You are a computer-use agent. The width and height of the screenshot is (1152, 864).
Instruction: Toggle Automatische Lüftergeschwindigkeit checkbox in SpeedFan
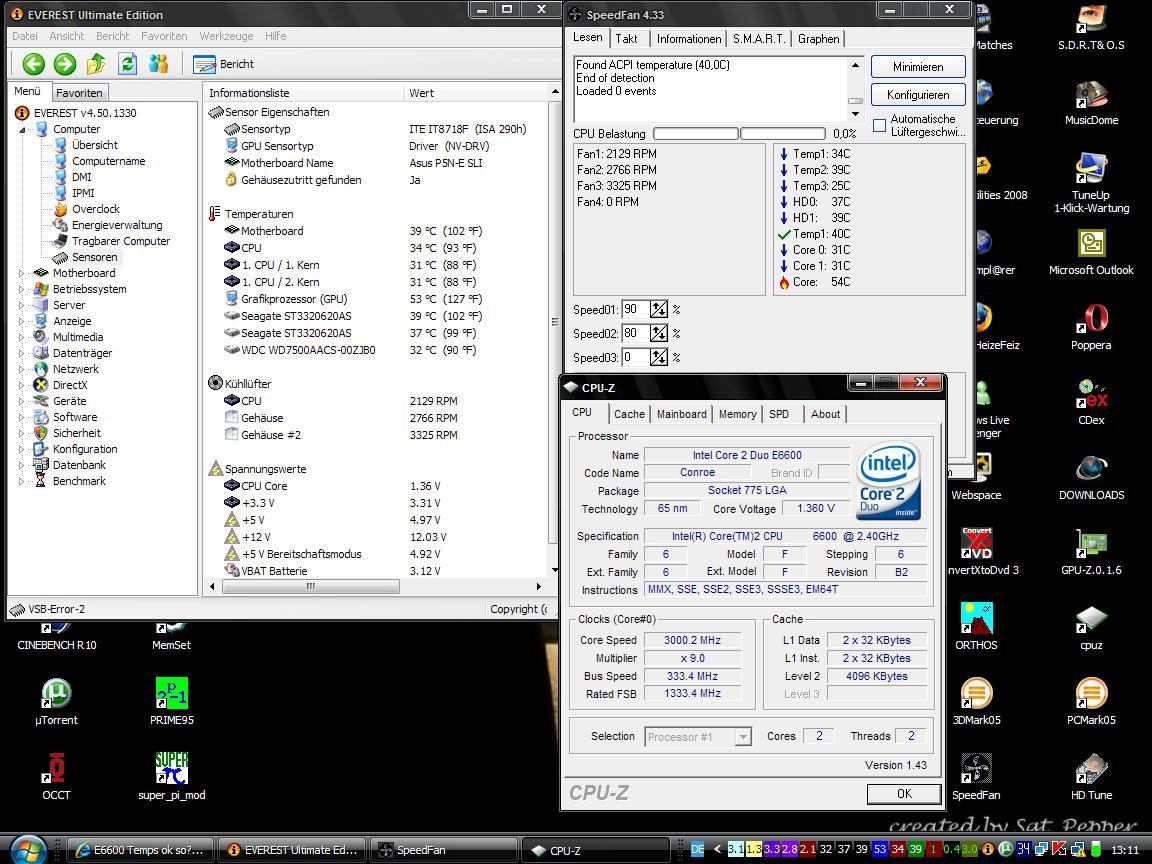(x=879, y=126)
